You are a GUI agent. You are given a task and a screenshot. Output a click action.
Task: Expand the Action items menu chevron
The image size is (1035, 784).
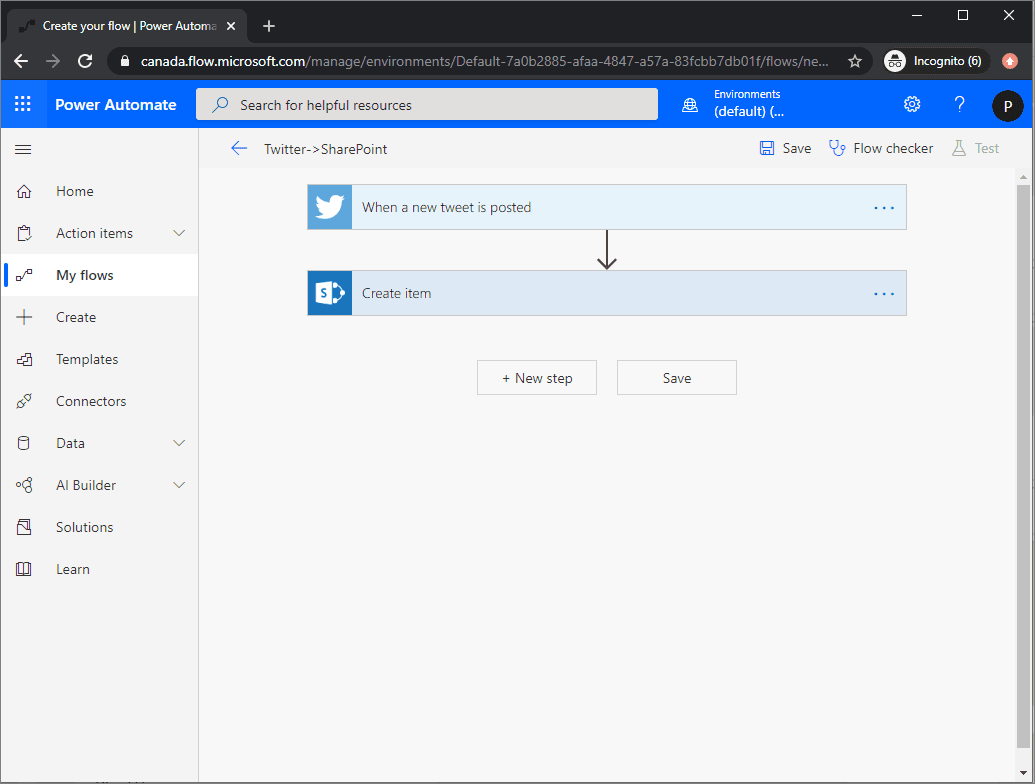pyautogui.click(x=180, y=233)
